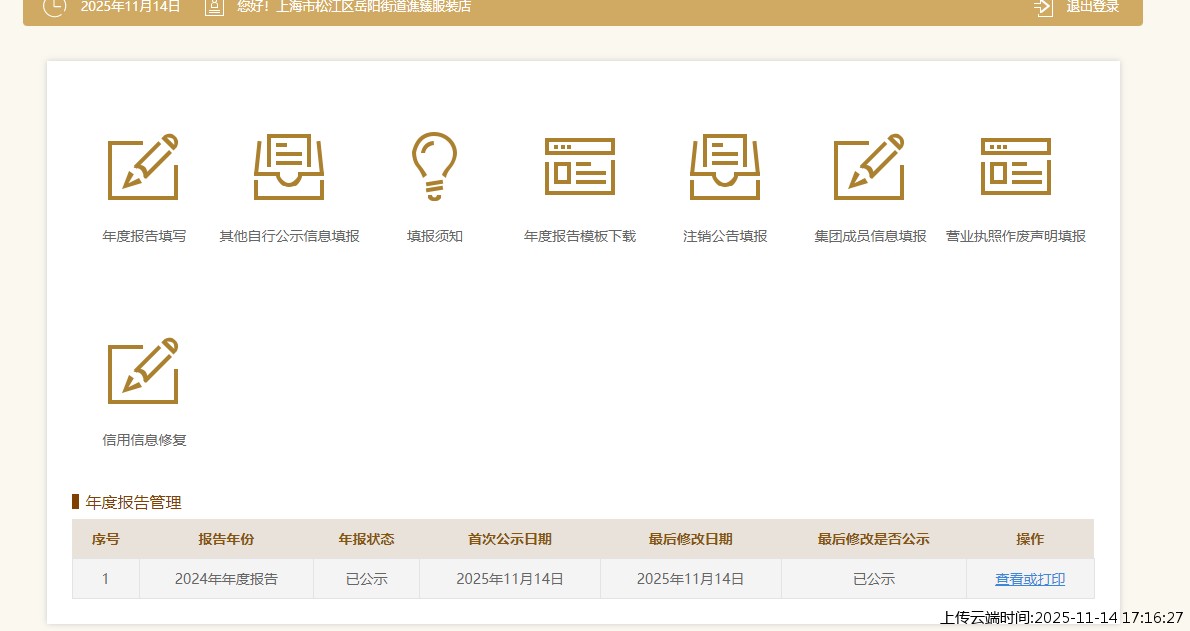Open the 填报须知 lightbulb icon

point(434,167)
